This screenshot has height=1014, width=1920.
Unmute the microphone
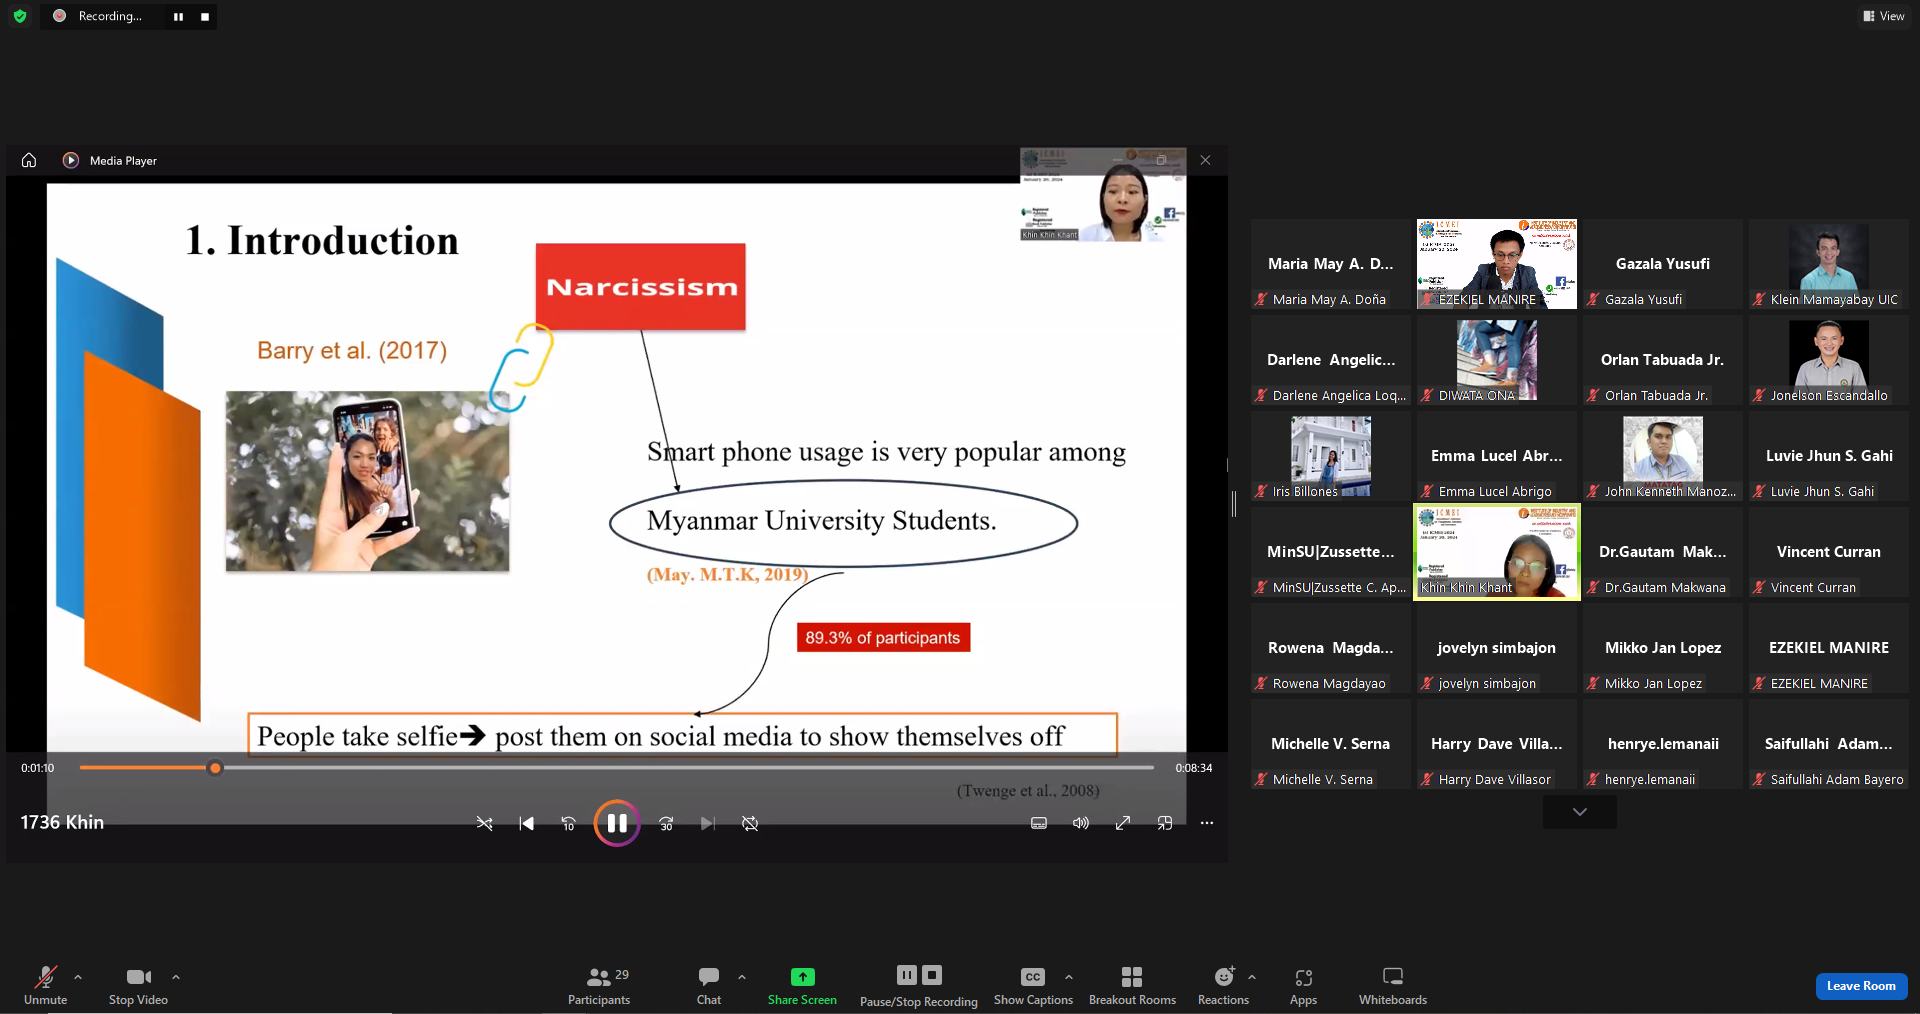[x=45, y=984]
